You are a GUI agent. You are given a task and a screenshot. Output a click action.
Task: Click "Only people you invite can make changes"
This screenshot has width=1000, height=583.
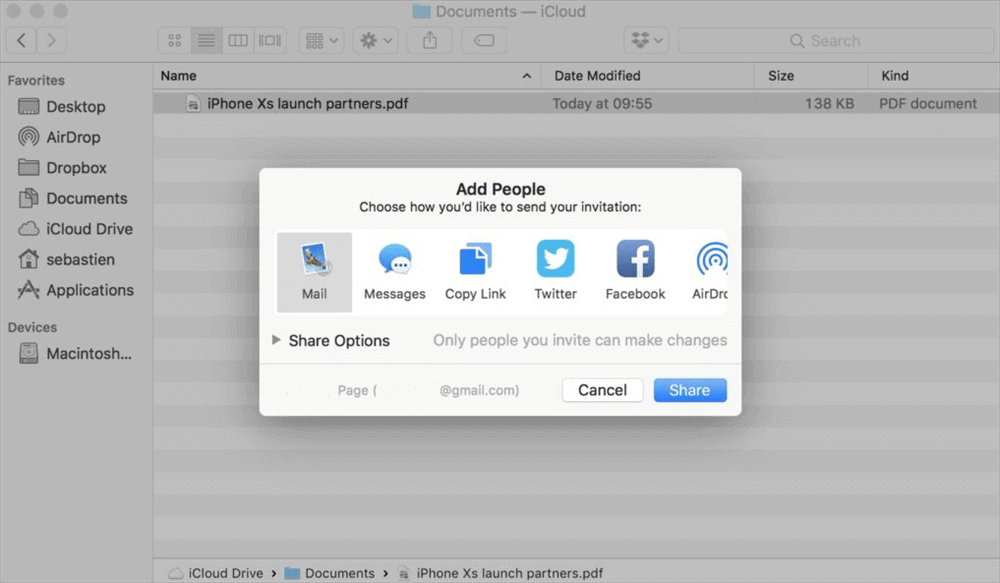[580, 340]
